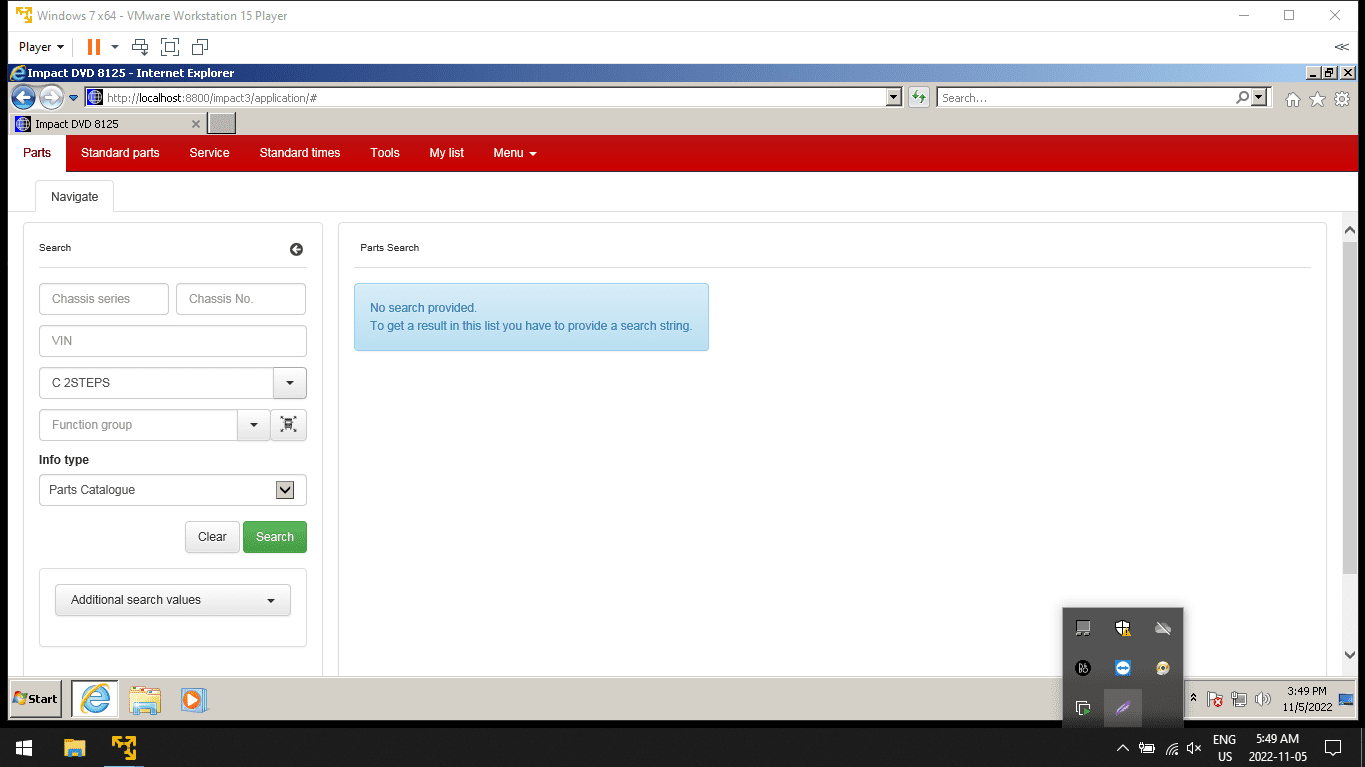Switch VMware to Unity mode
1365x767 pixels.
(x=200, y=47)
